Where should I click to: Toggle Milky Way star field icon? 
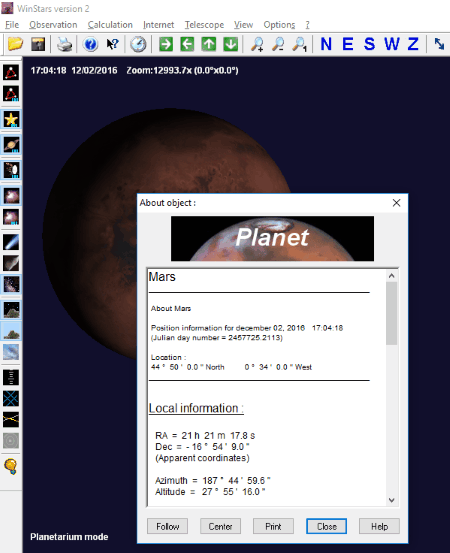(x=11, y=284)
